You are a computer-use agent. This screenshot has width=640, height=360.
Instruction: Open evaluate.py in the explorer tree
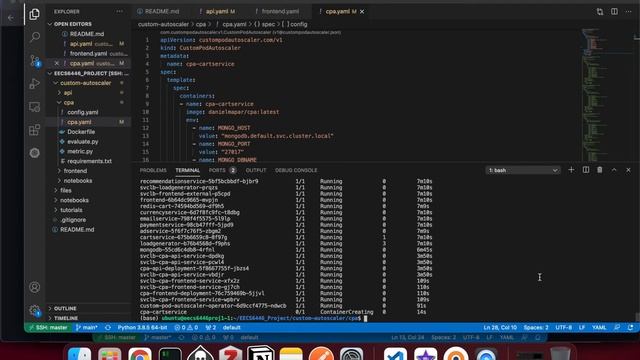click(x=82, y=142)
